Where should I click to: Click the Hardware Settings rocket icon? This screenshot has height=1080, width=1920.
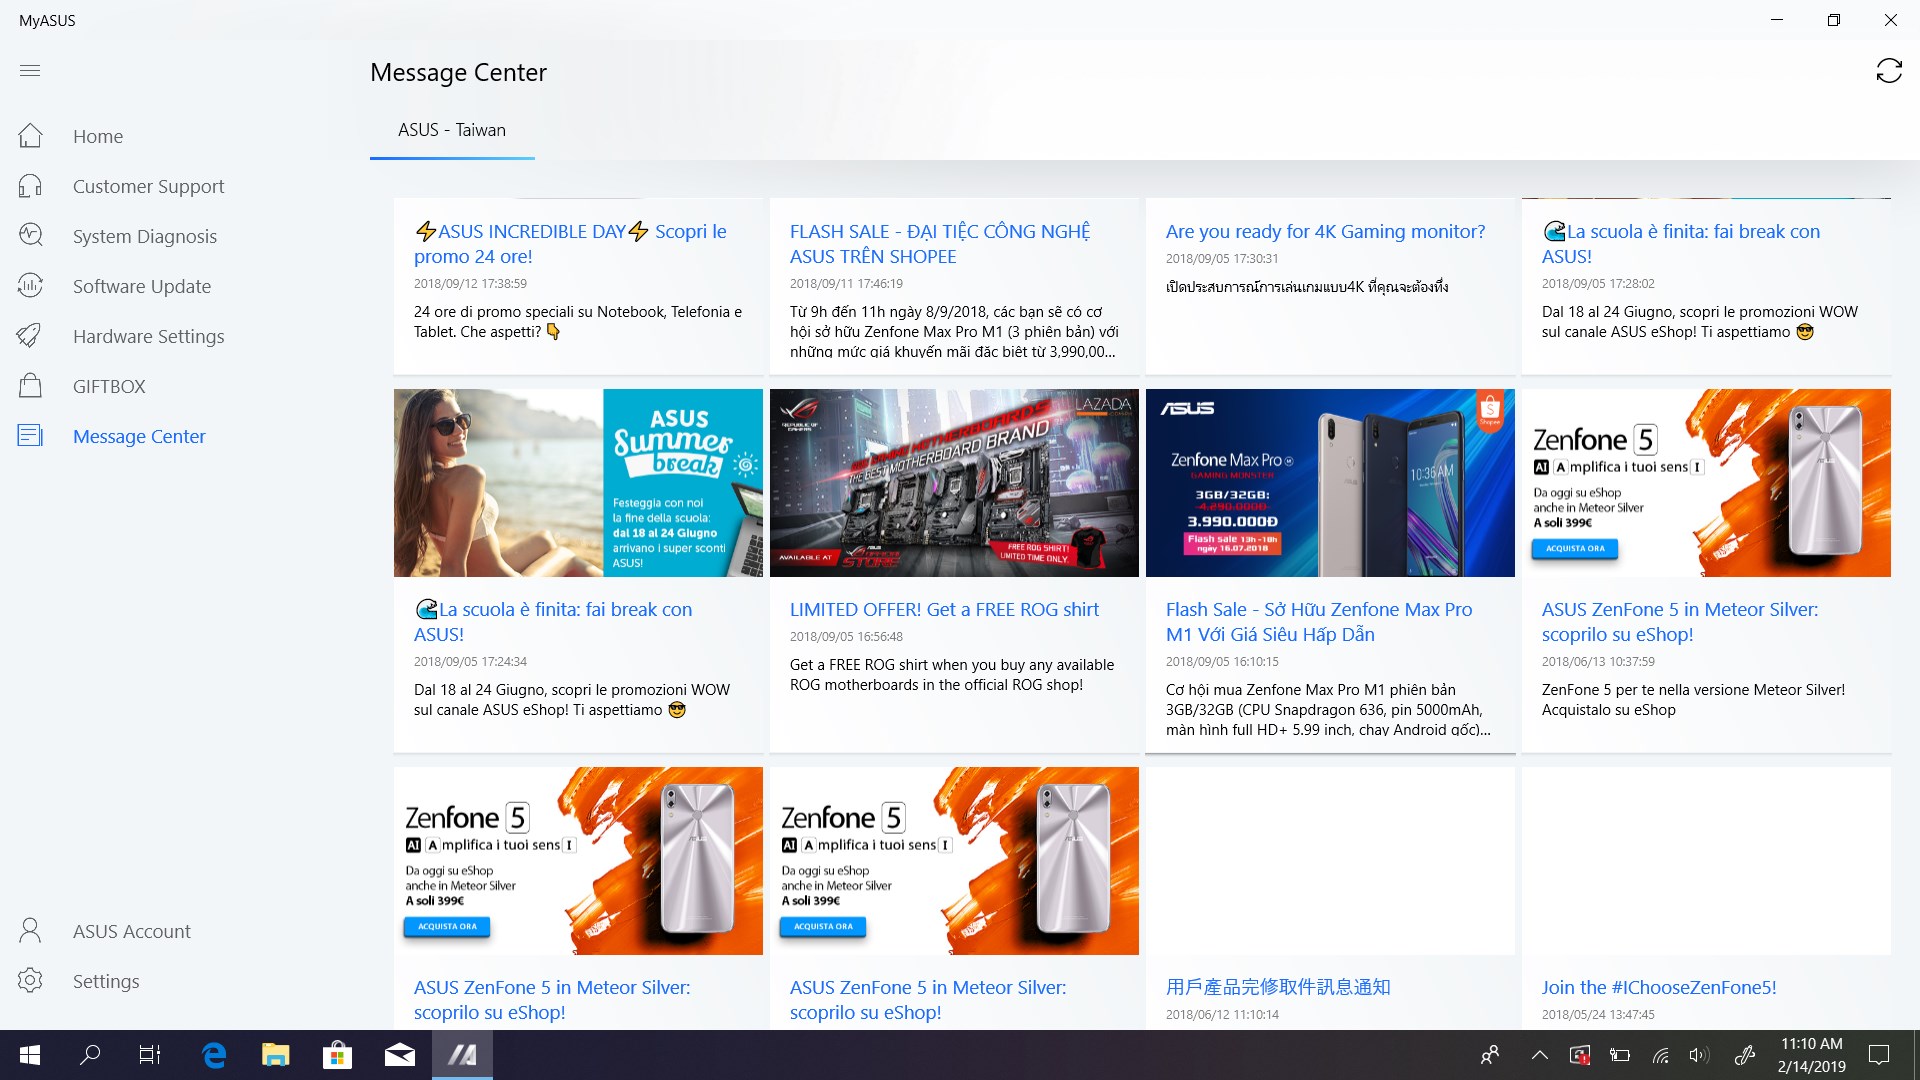point(30,336)
